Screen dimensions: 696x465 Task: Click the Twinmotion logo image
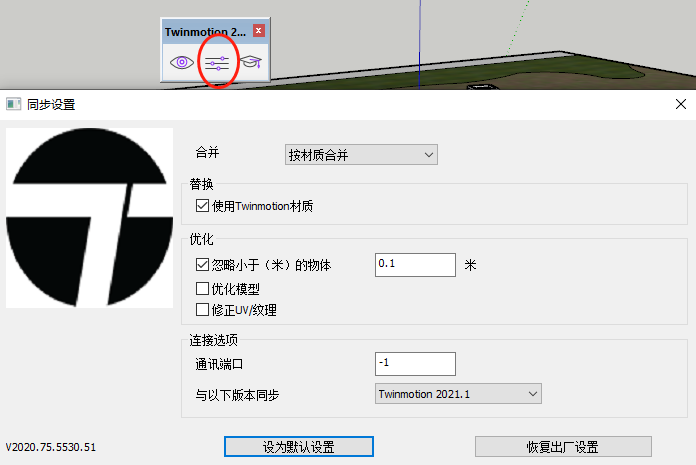coord(89,217)
